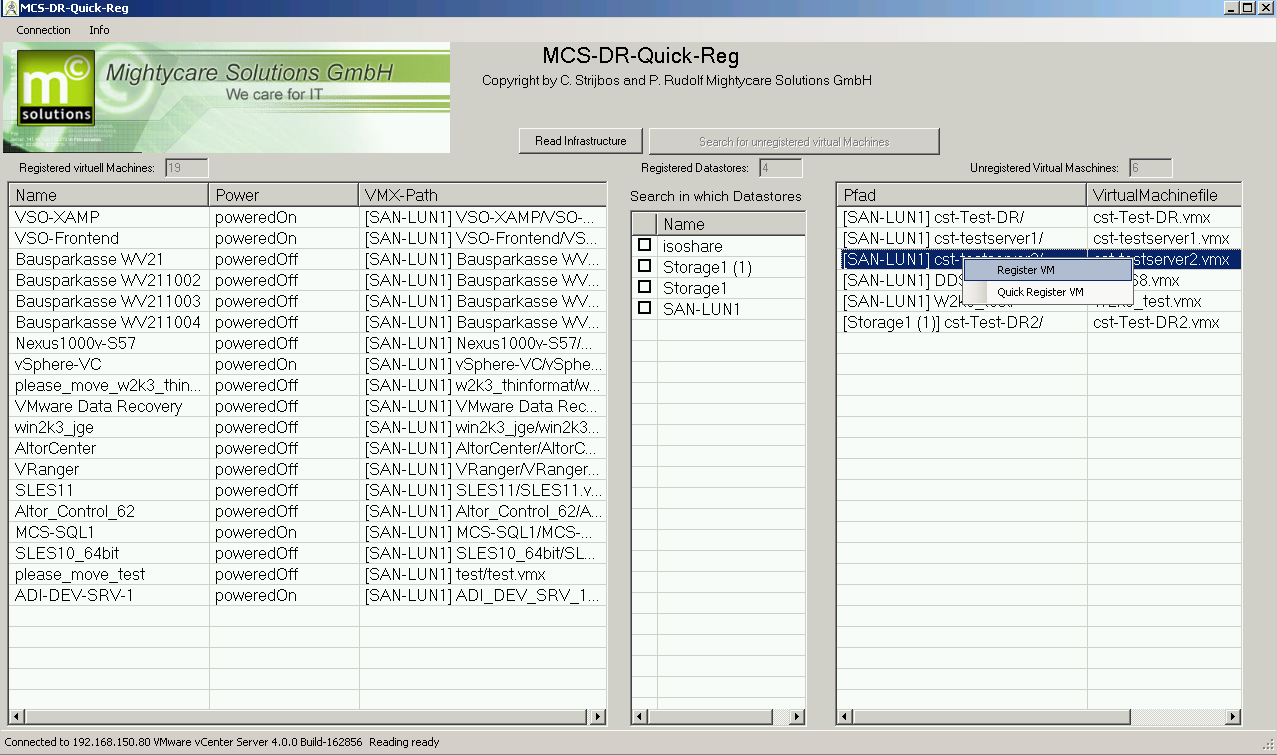Click the Pfad column header
Image resolution: width=1277 pixels, height=755 pixels.
click(x=962, y=195)
